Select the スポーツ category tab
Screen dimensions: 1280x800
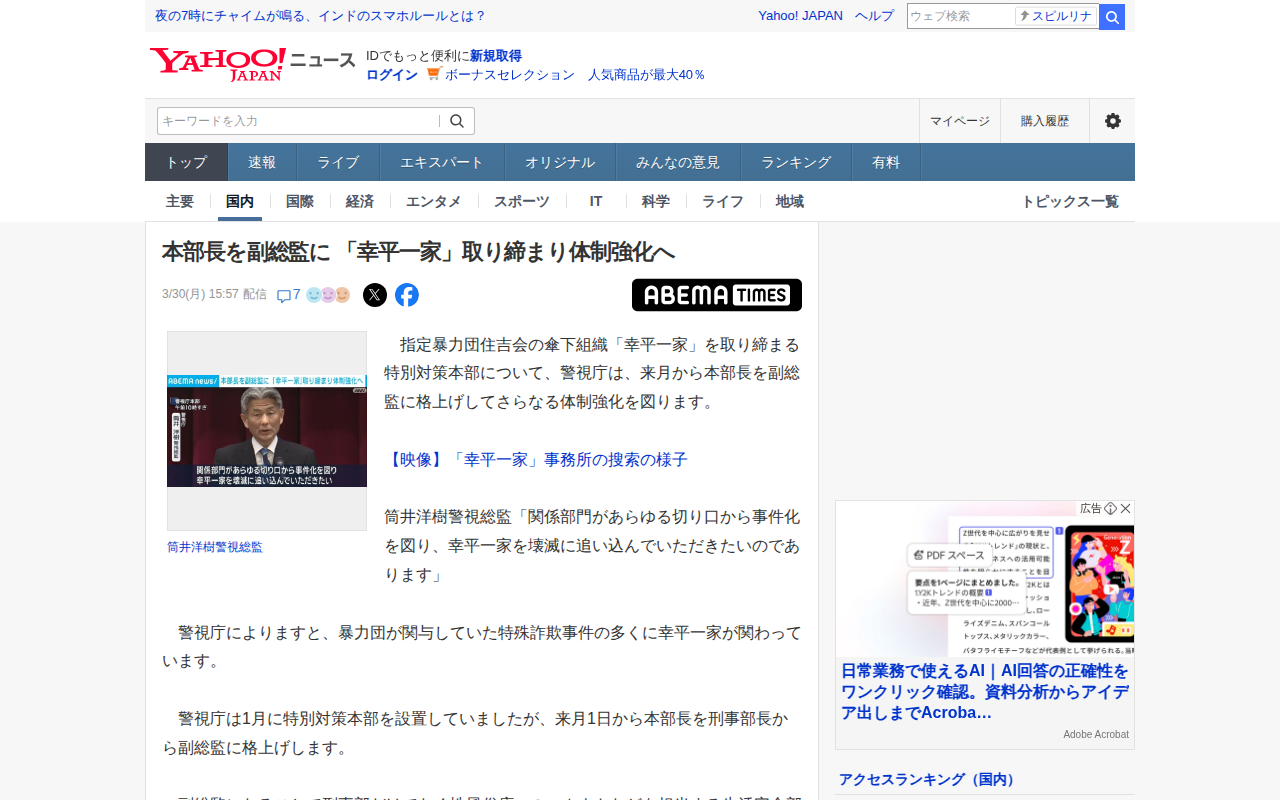tap(522, 201)
